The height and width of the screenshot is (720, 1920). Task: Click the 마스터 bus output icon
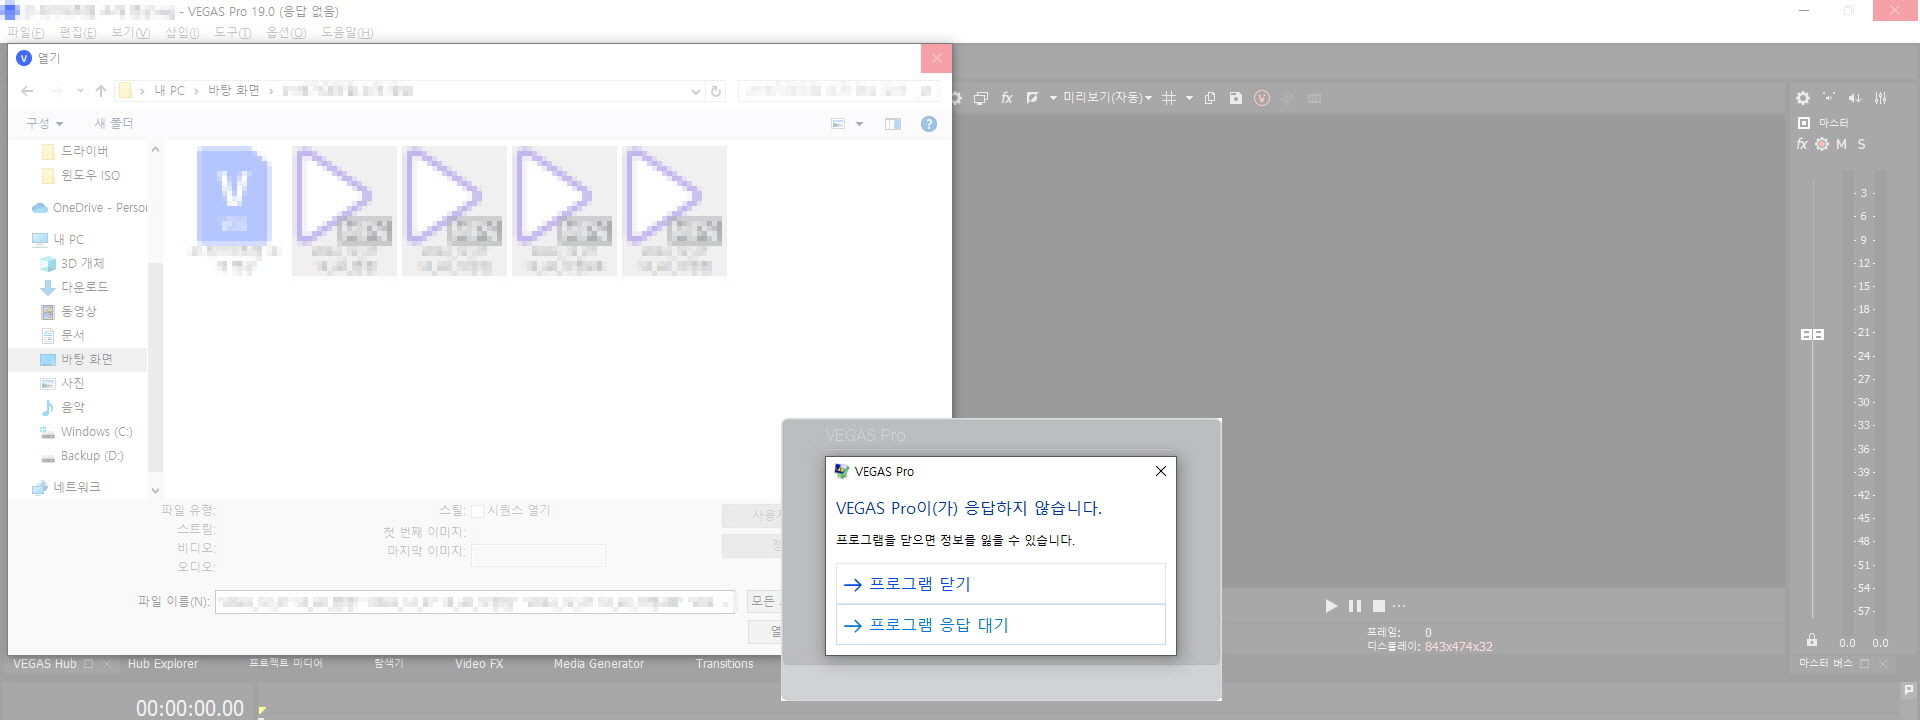point(1804,123)
